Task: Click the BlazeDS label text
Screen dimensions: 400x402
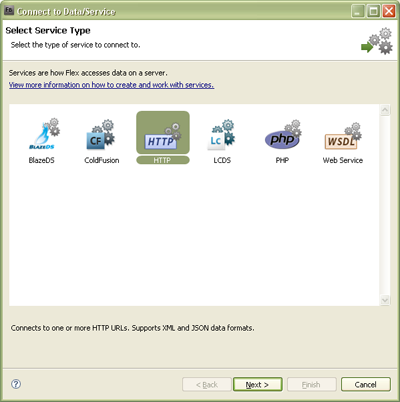Action: tap(41, 160)
